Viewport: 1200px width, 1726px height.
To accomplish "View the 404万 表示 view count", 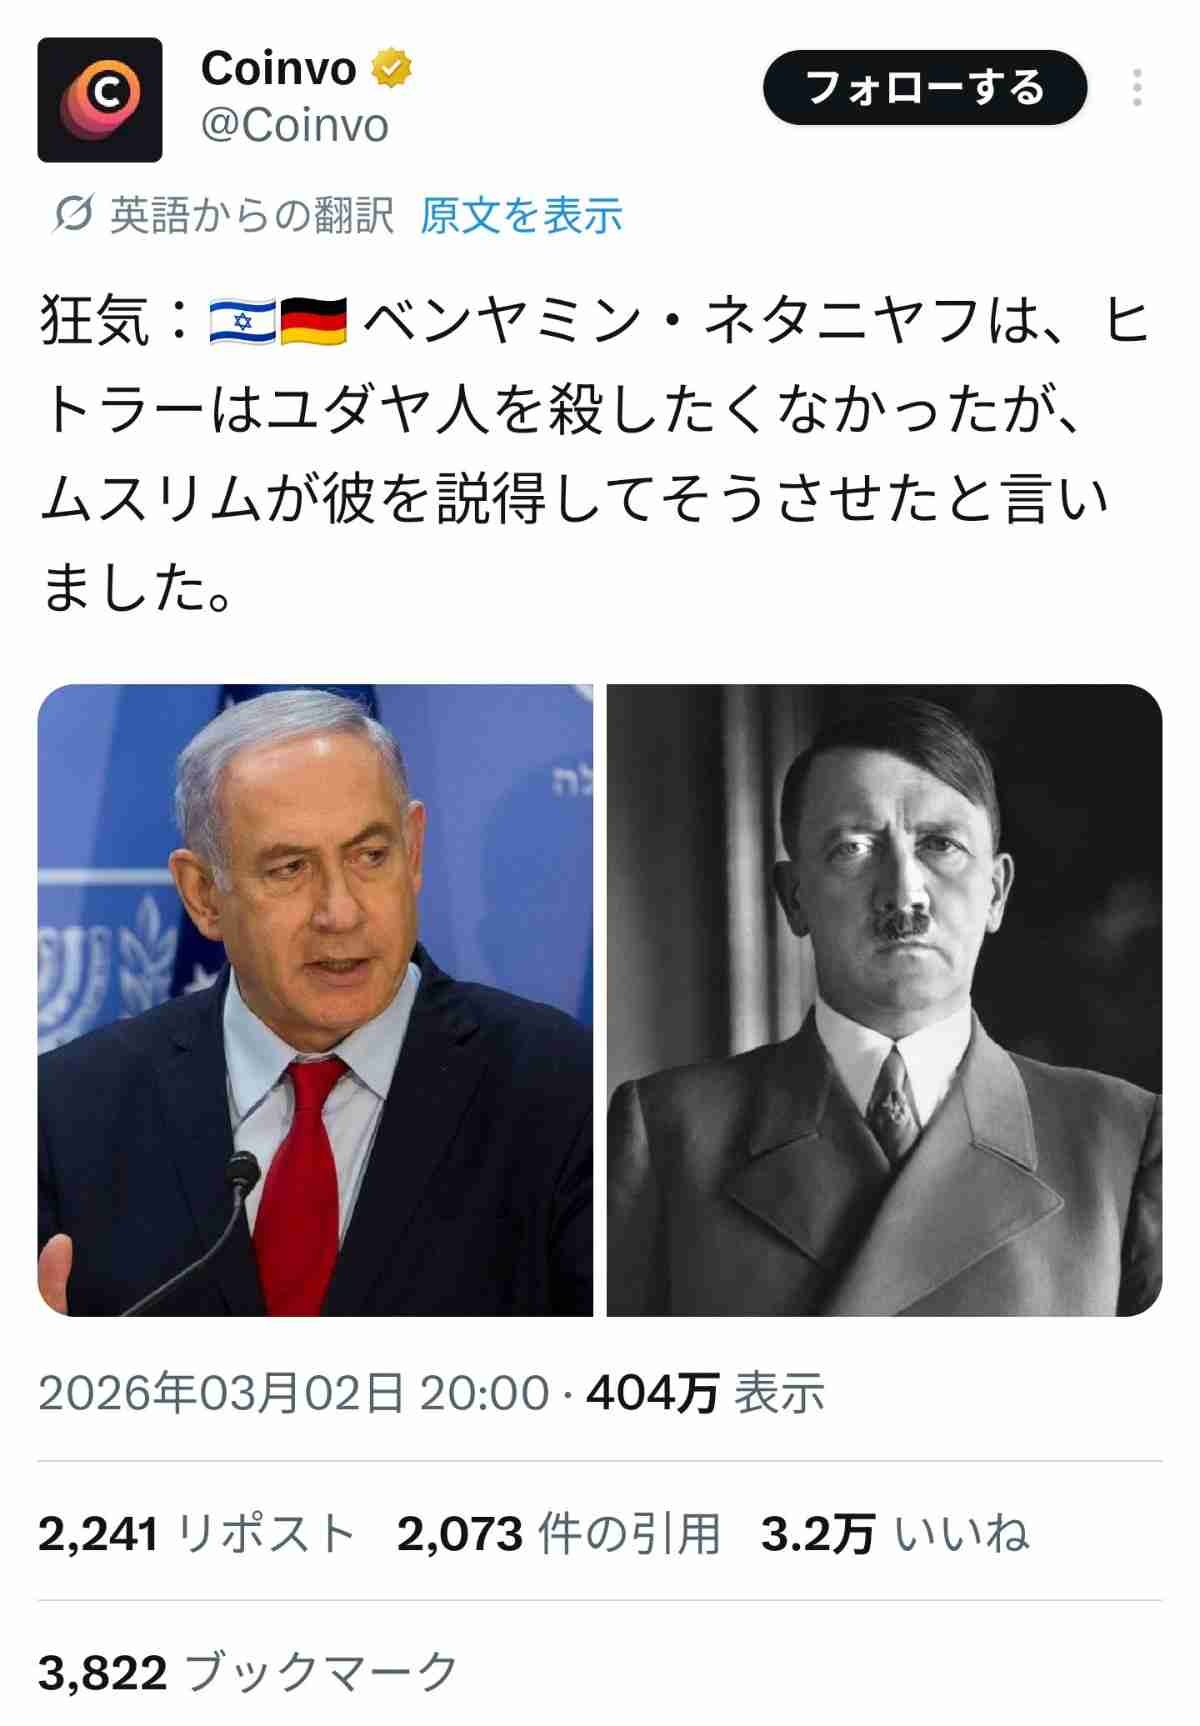I will coord(705,1393).
